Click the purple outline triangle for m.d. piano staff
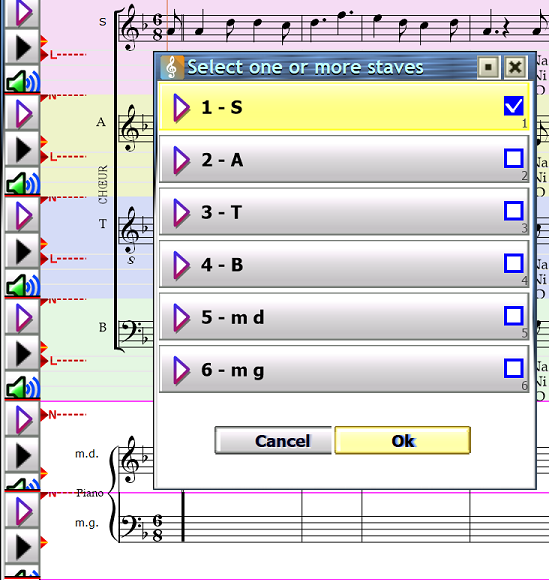This screenshot has height=580, width=549. (x=22, y=419)
